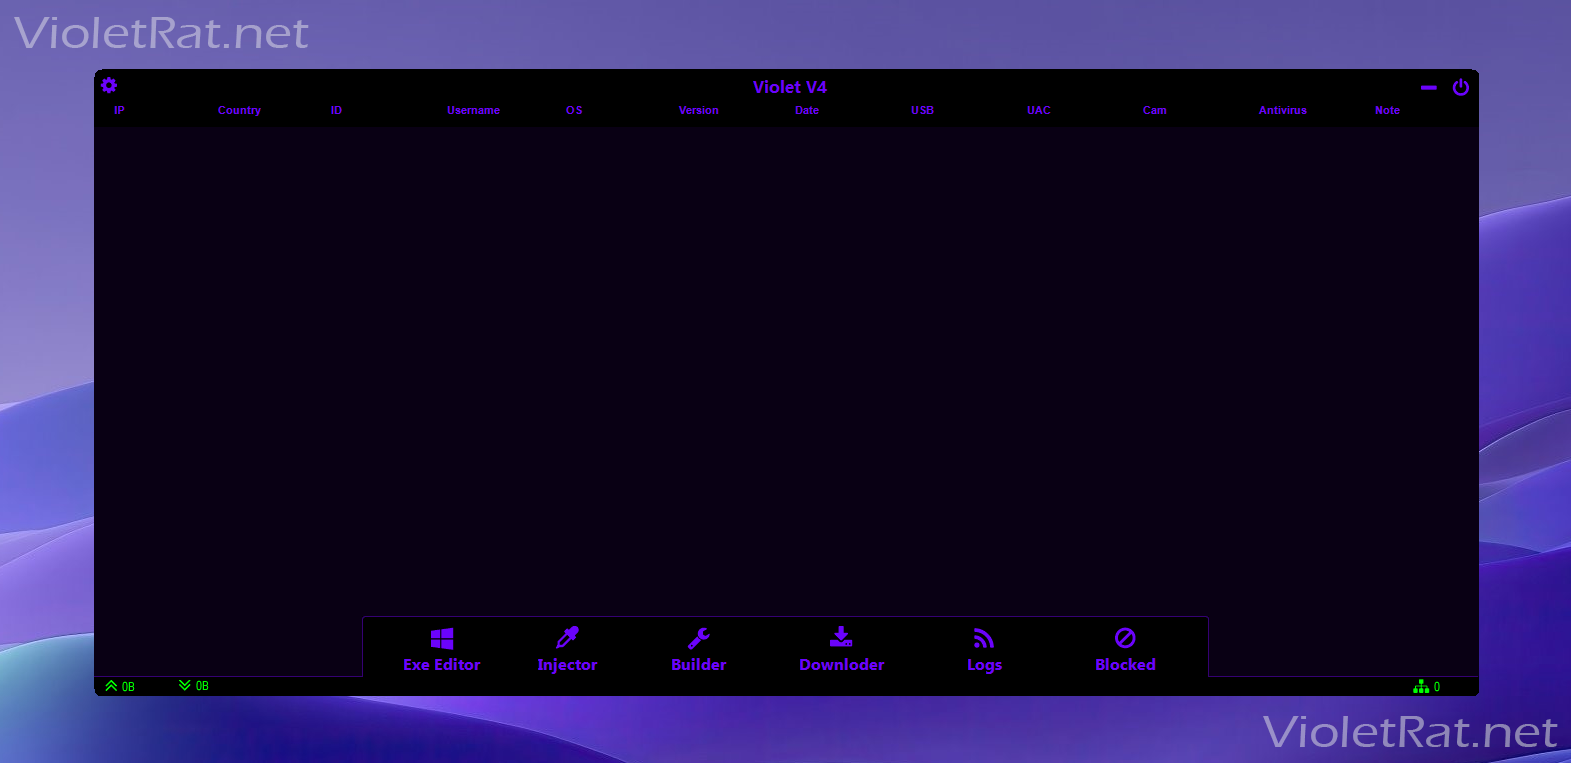The width and height of the screenshot is (1571, 763).
Task: Click the OS column header
Action: pos(574,110)
